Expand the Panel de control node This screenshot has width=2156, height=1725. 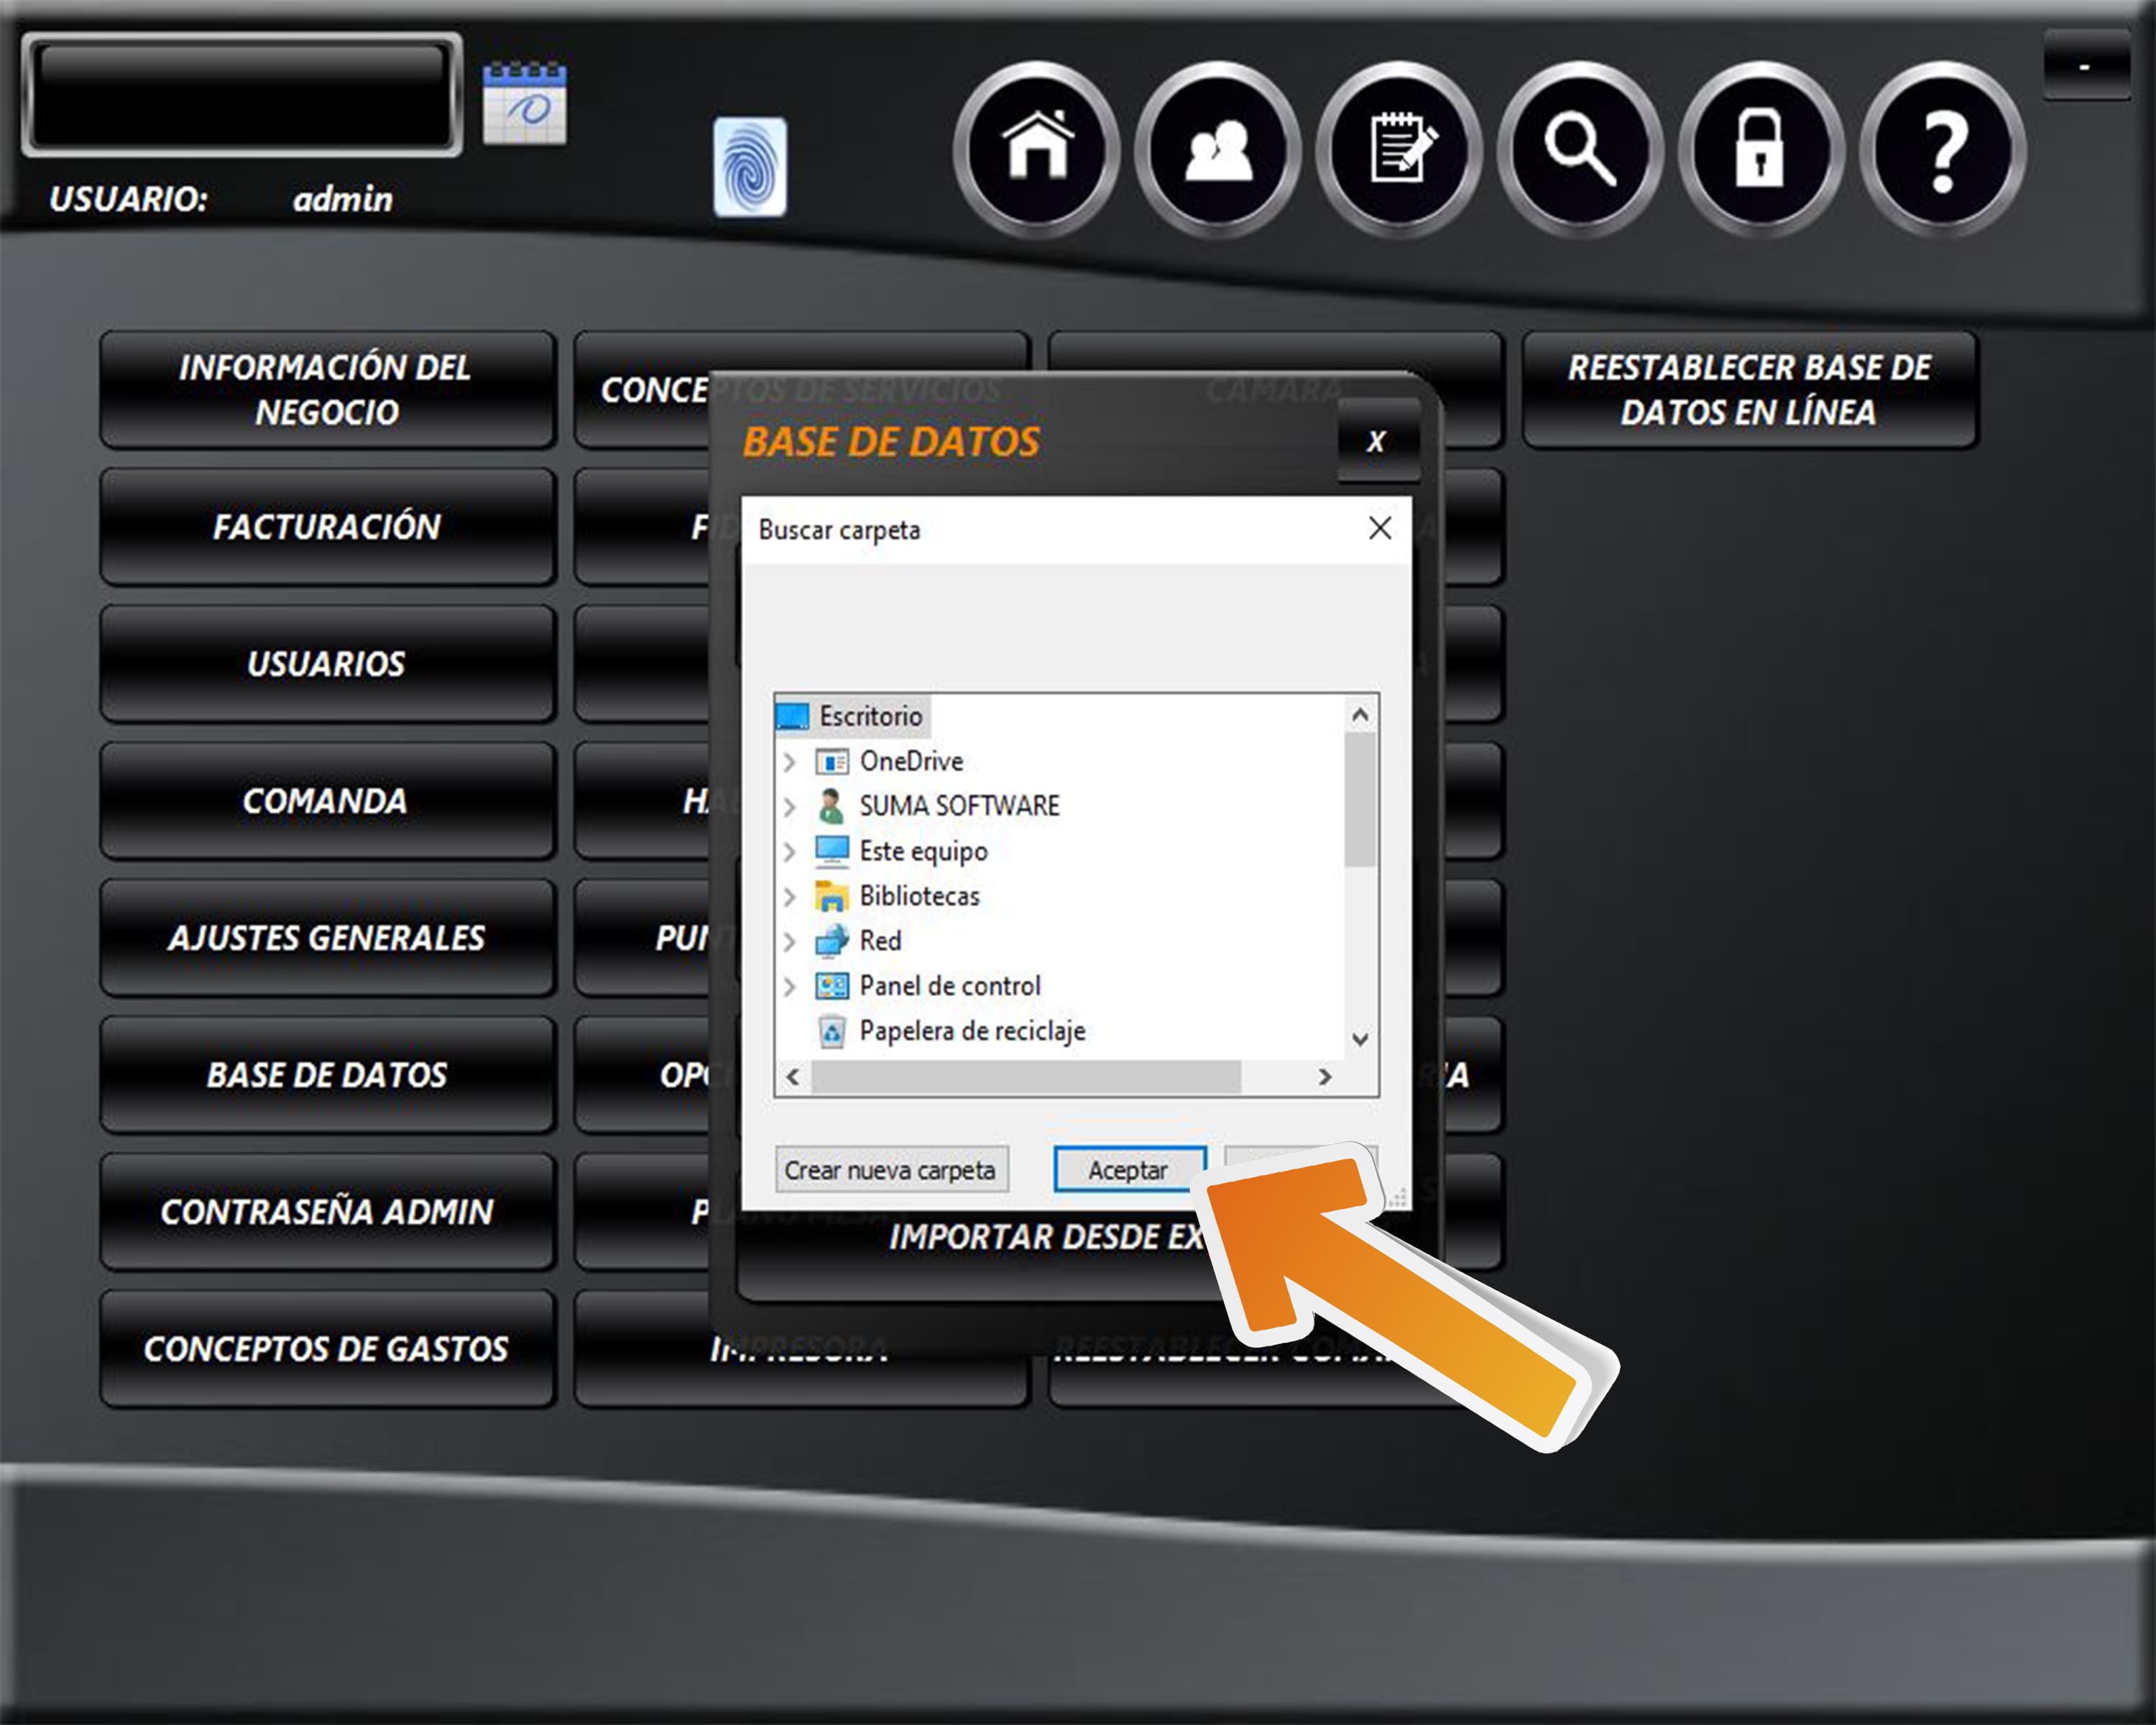pos(789,987)
